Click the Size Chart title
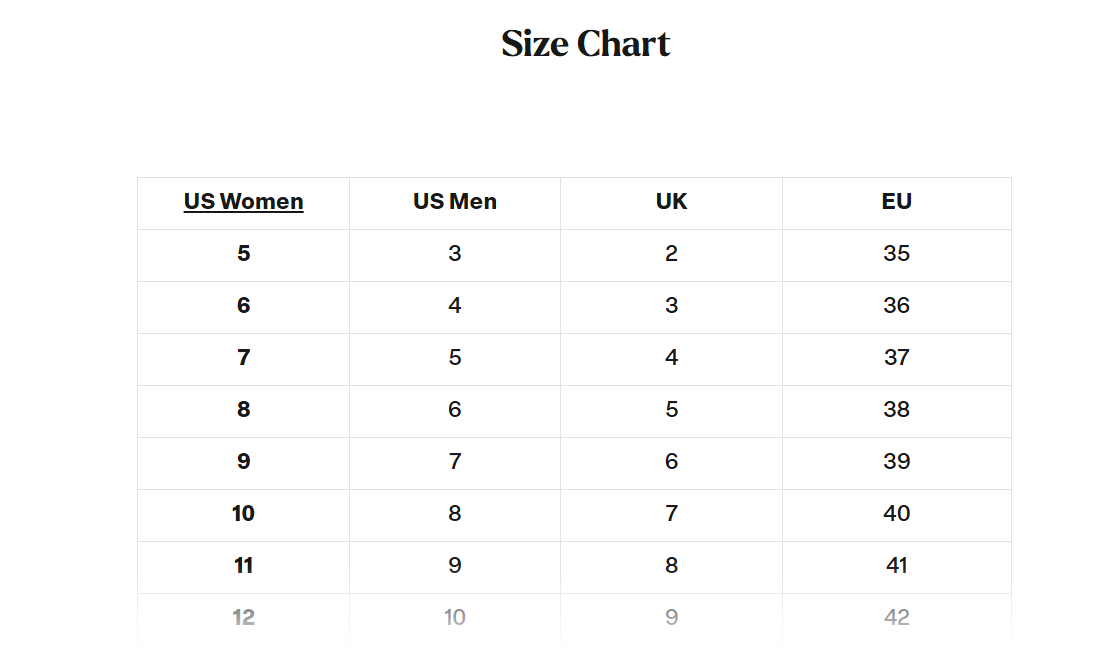This screenshot has width=1102, height=651. (x=585, y=44)
